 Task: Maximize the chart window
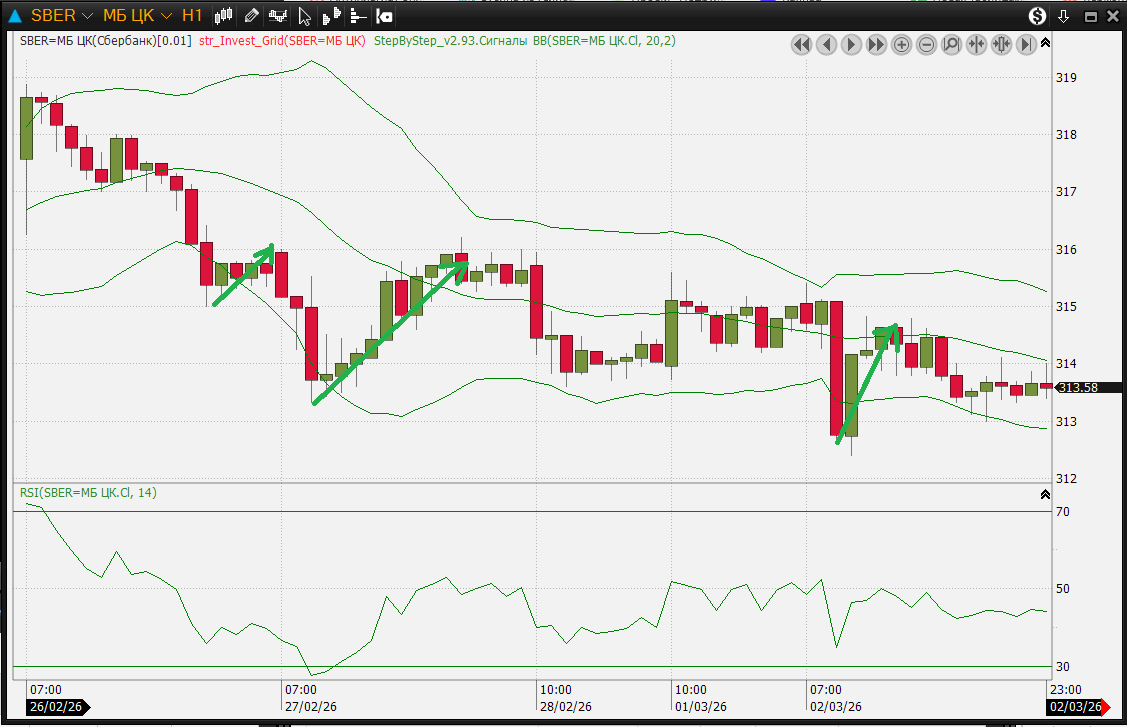tap(1090, 17)
